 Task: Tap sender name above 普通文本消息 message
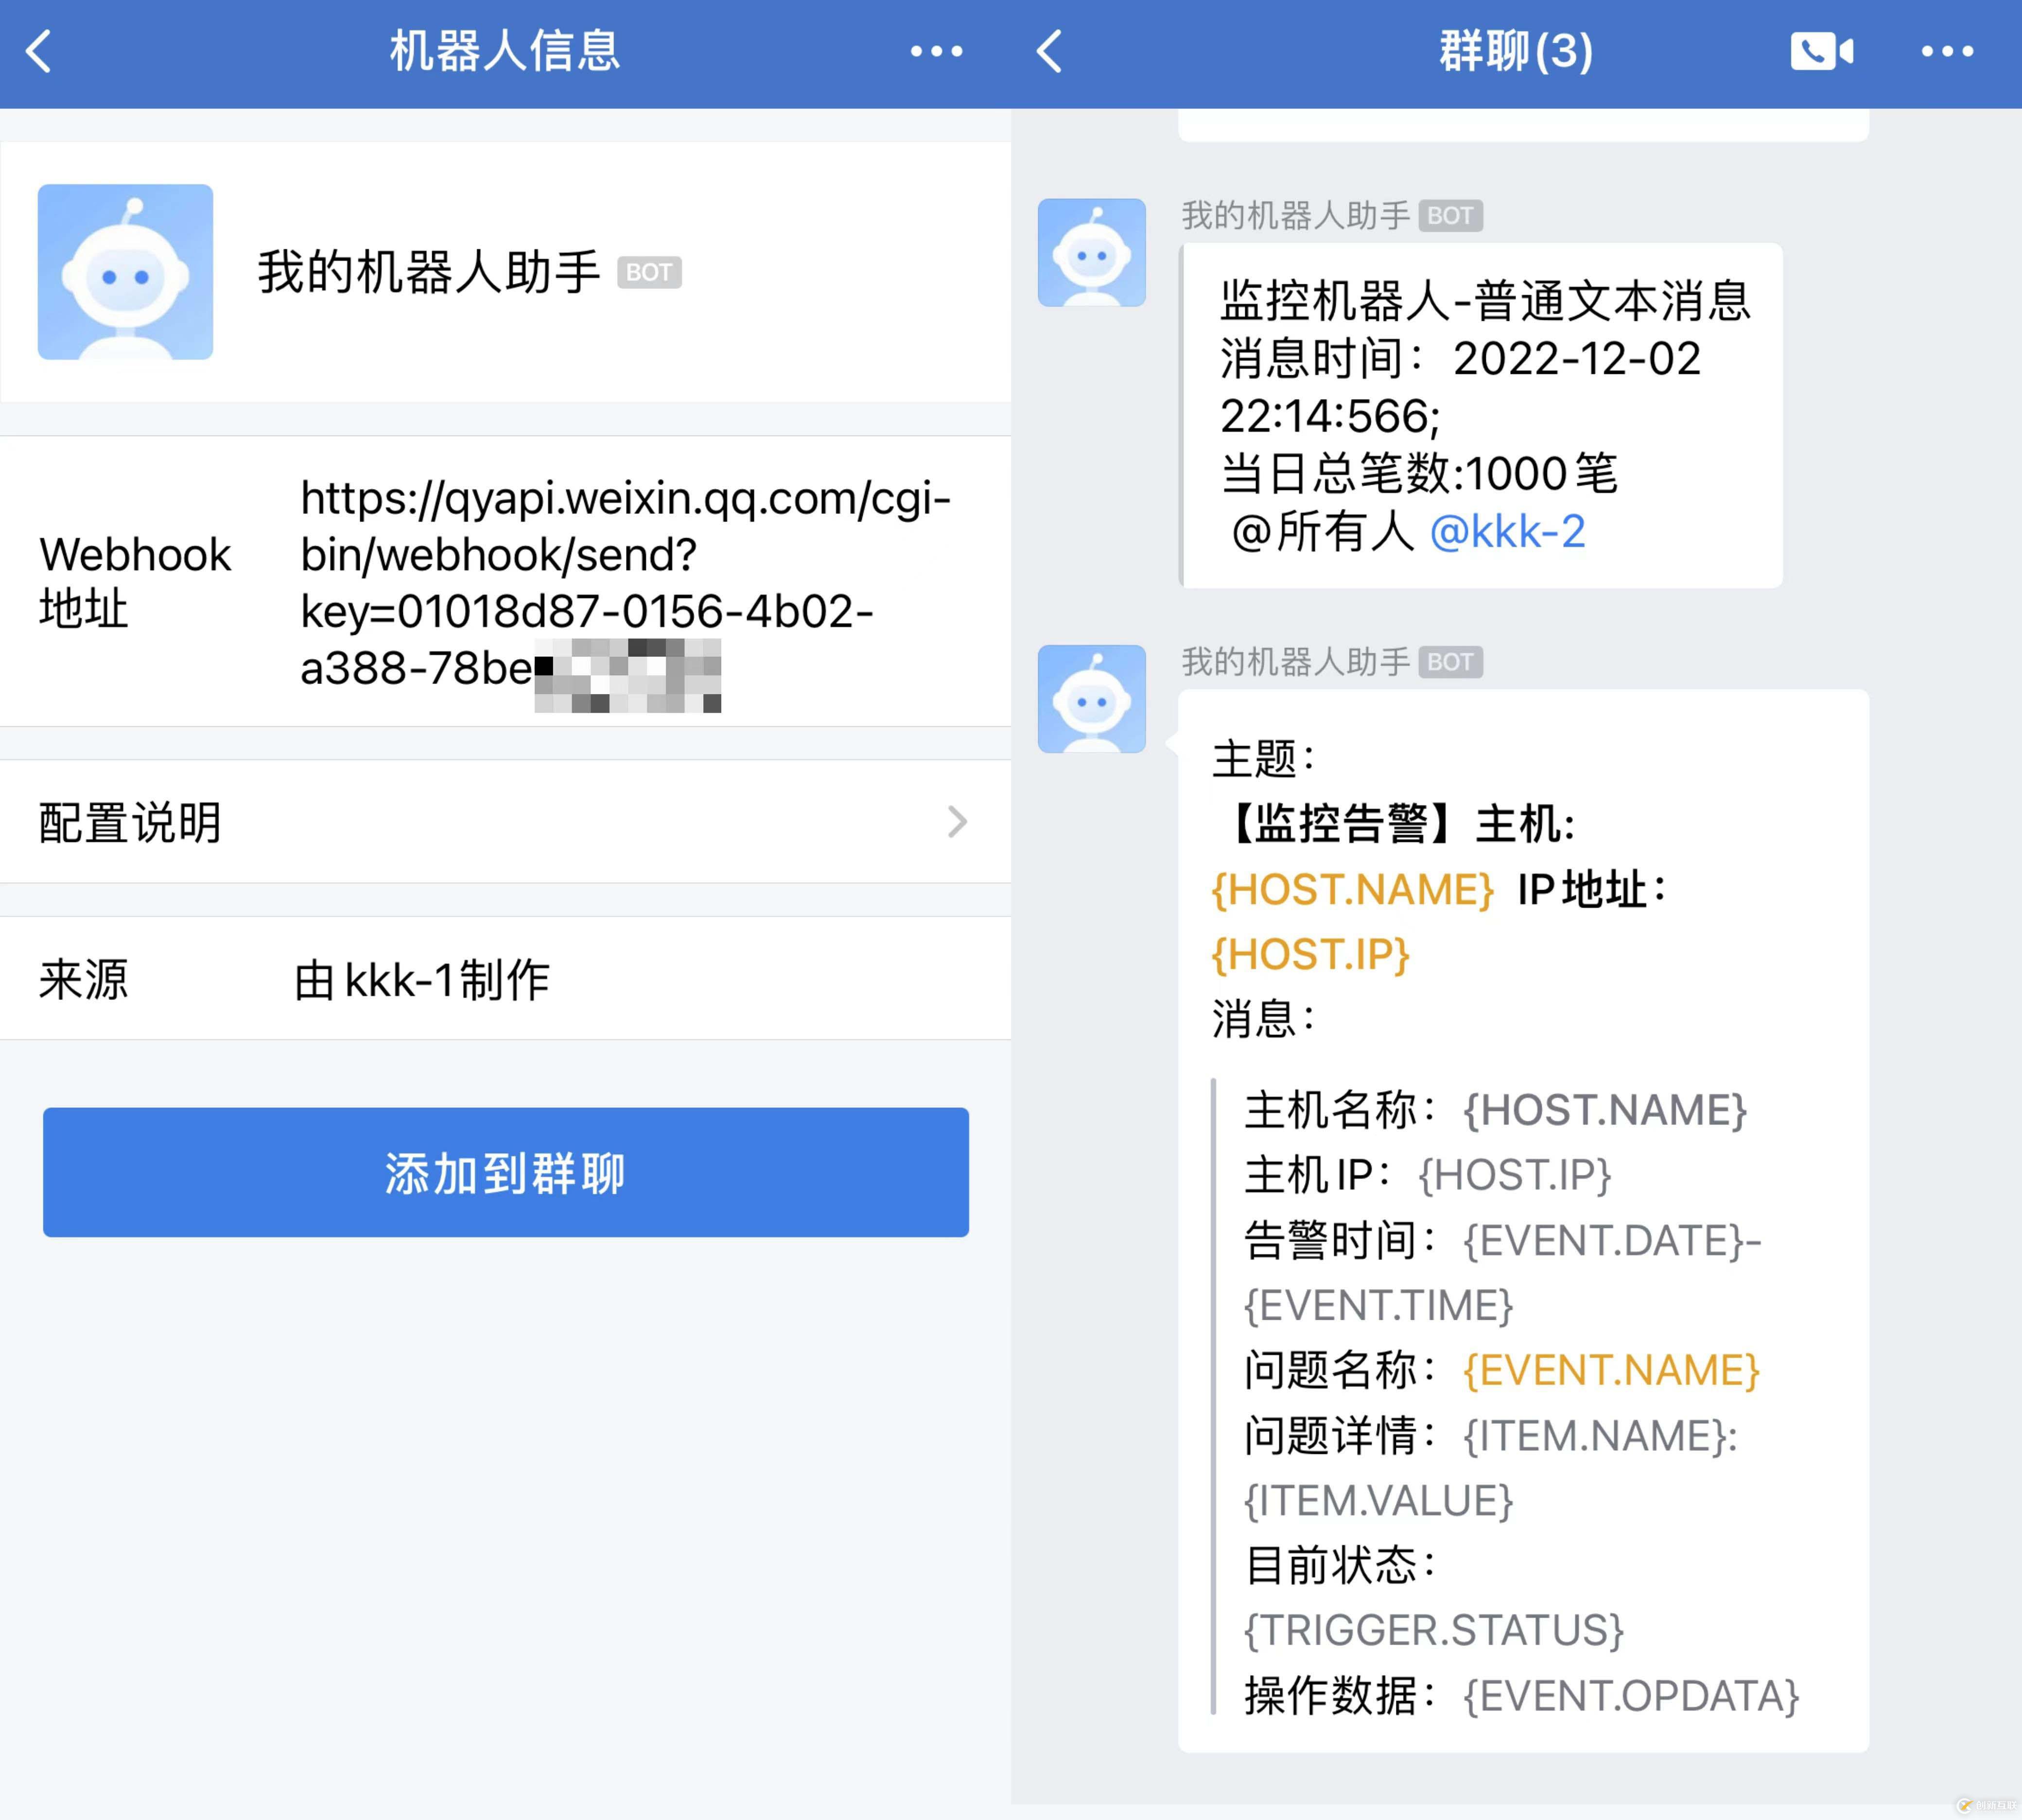click(x=1295, y=215)
